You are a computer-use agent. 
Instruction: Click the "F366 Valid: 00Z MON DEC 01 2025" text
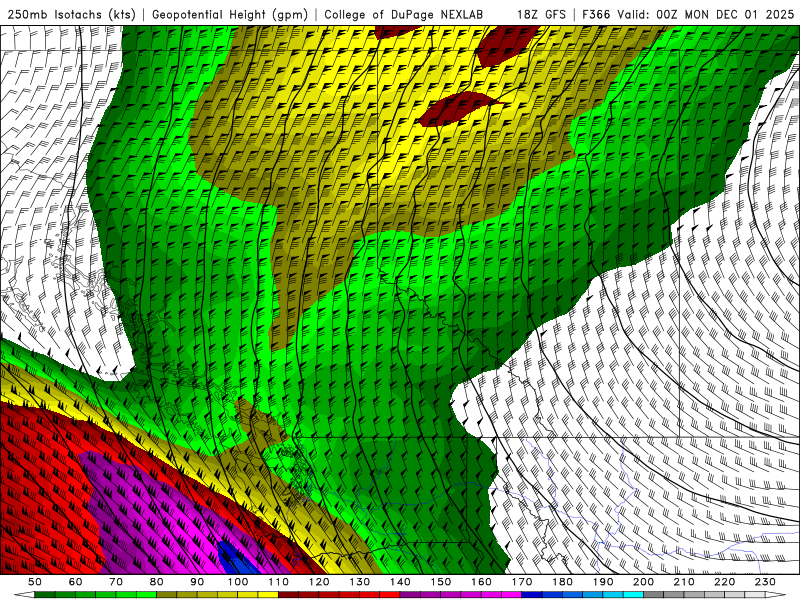689,15
